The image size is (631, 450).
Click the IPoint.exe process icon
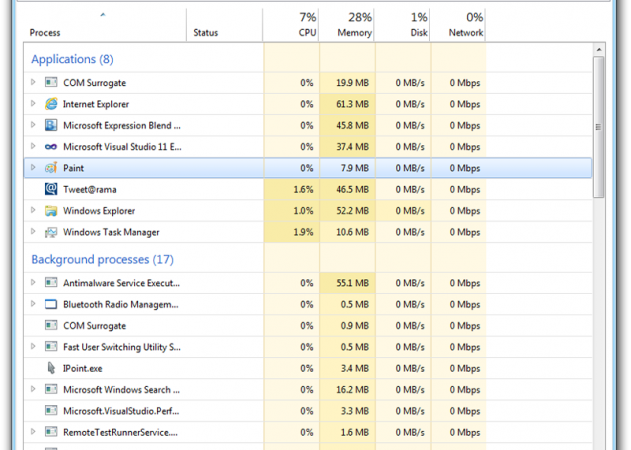pyautogui.click(x=50, y=368)
